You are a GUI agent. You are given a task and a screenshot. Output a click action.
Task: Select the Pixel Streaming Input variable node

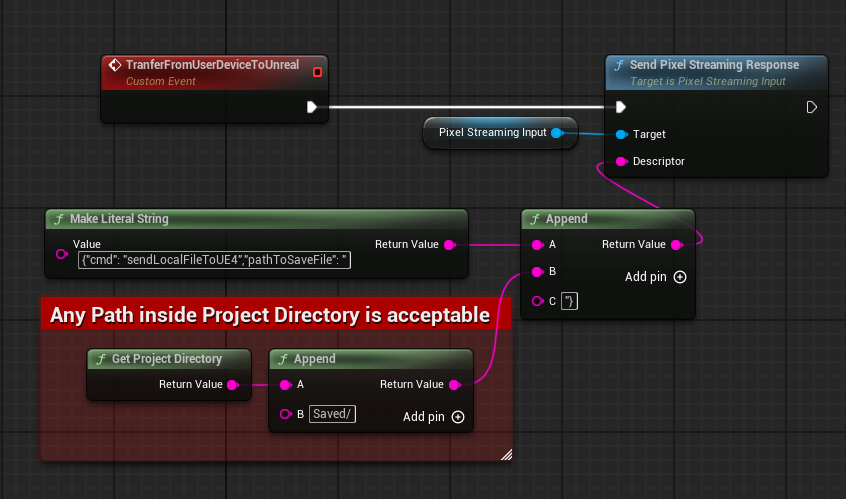(x=492, y=132)
